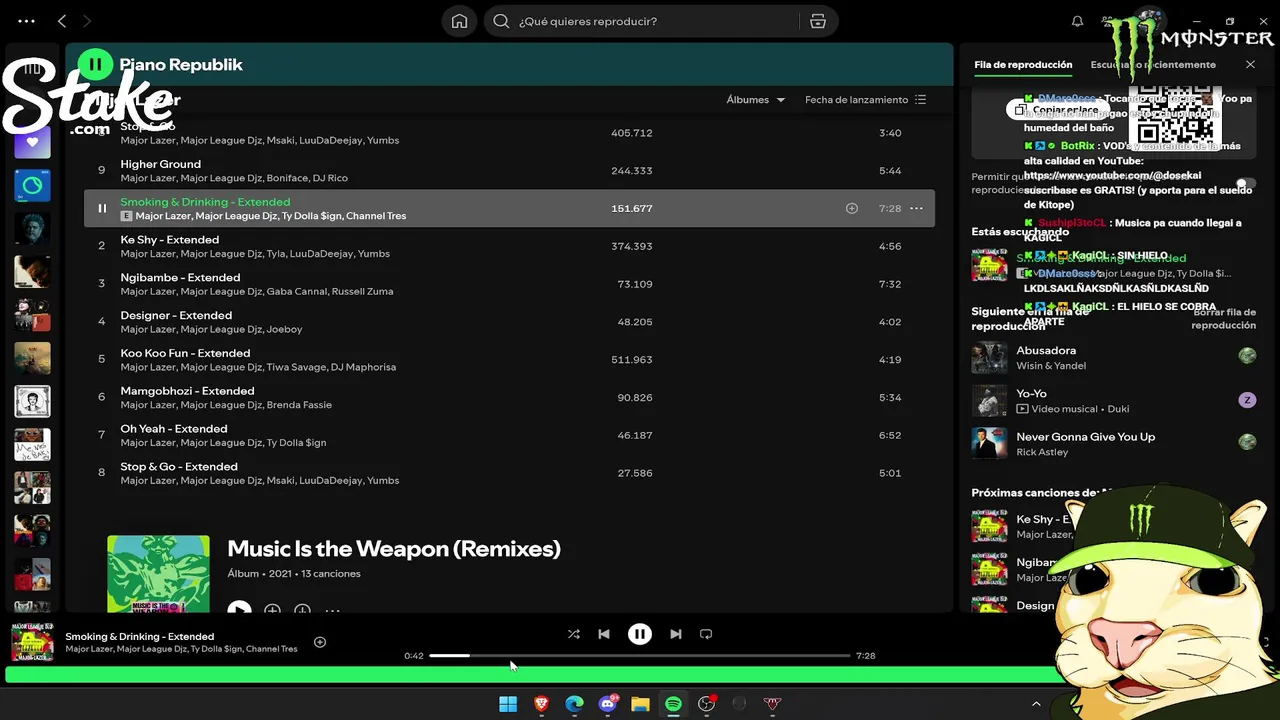Open the Browse icon in search bar
Screen dimensions: 1280x720
point(818,21)
